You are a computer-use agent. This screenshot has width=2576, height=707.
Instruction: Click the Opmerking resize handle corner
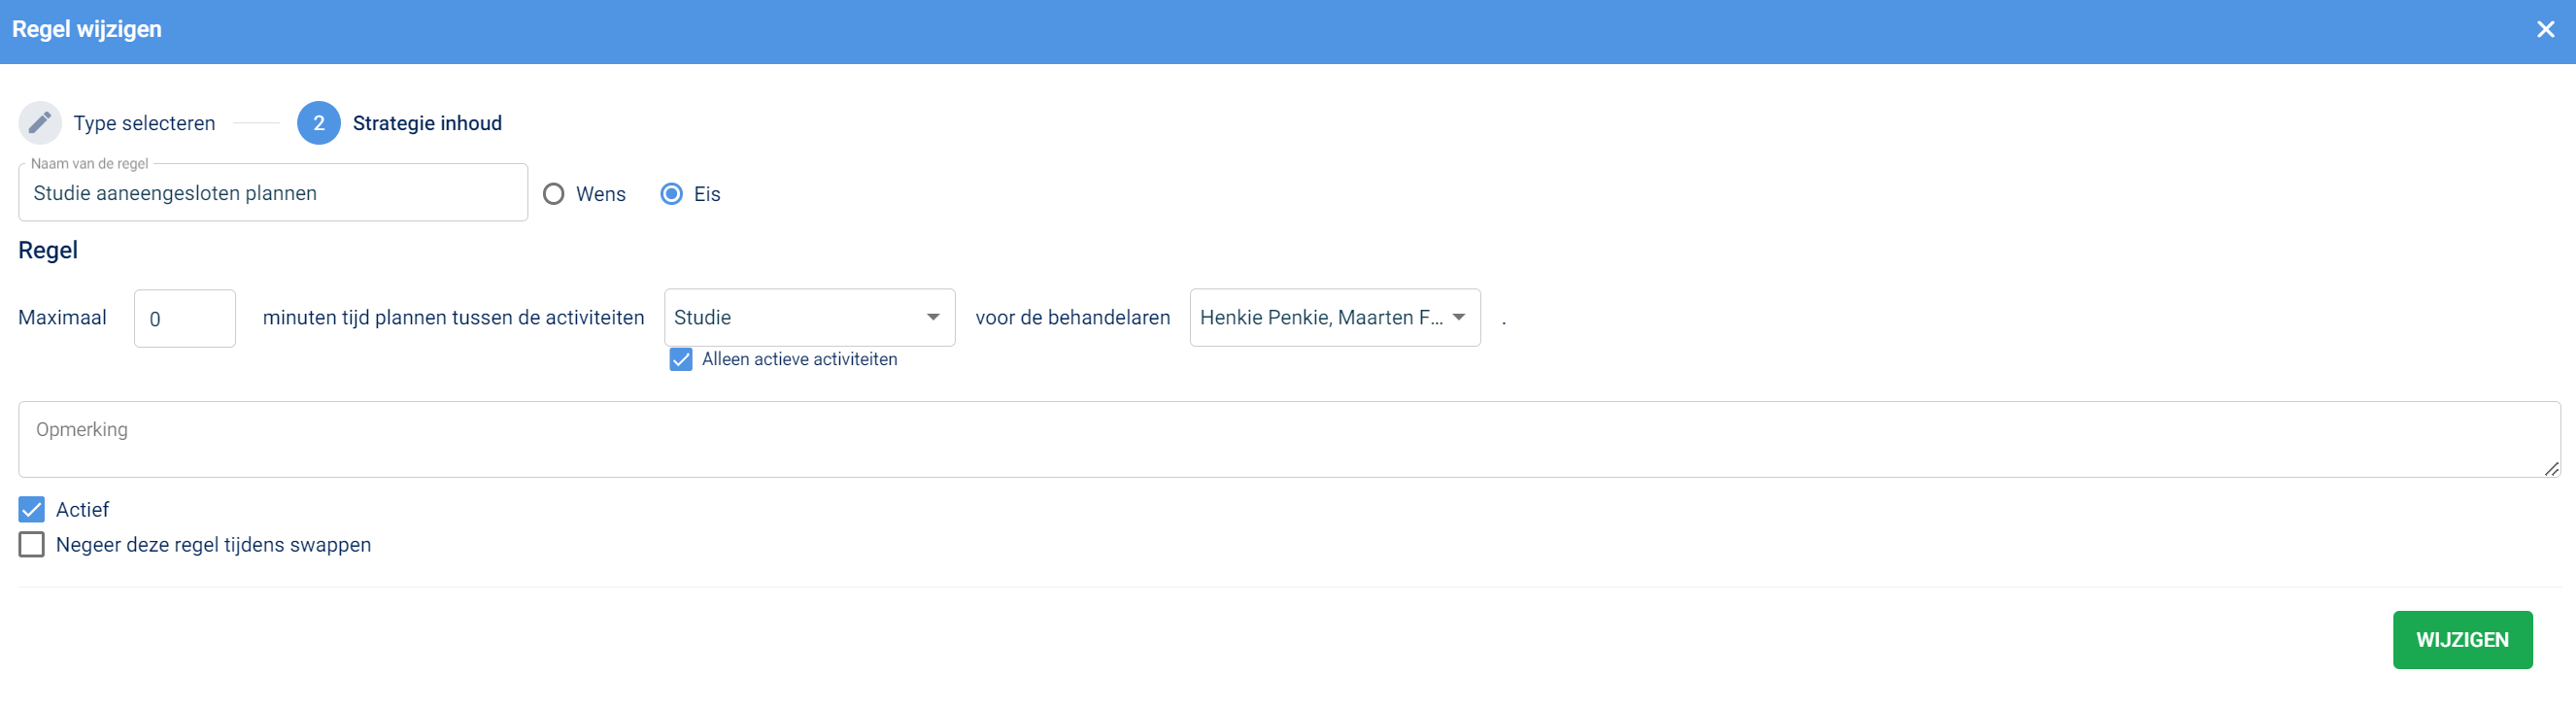coord(2552,469)
